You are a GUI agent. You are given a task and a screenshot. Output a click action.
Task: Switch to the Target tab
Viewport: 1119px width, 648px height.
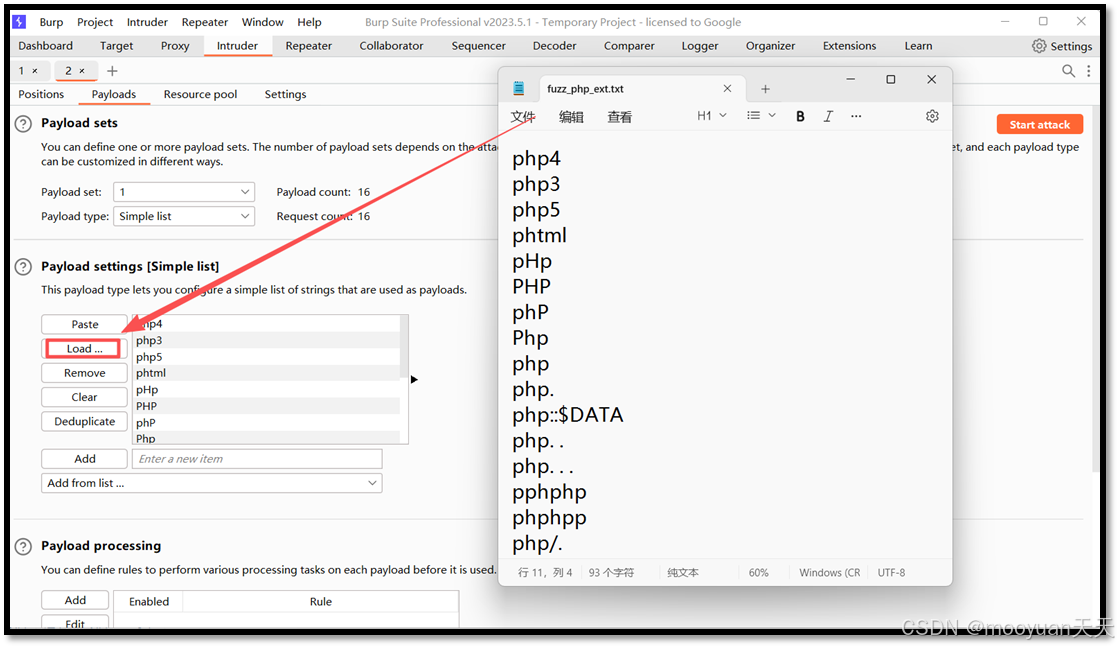(x=116, y=46)
